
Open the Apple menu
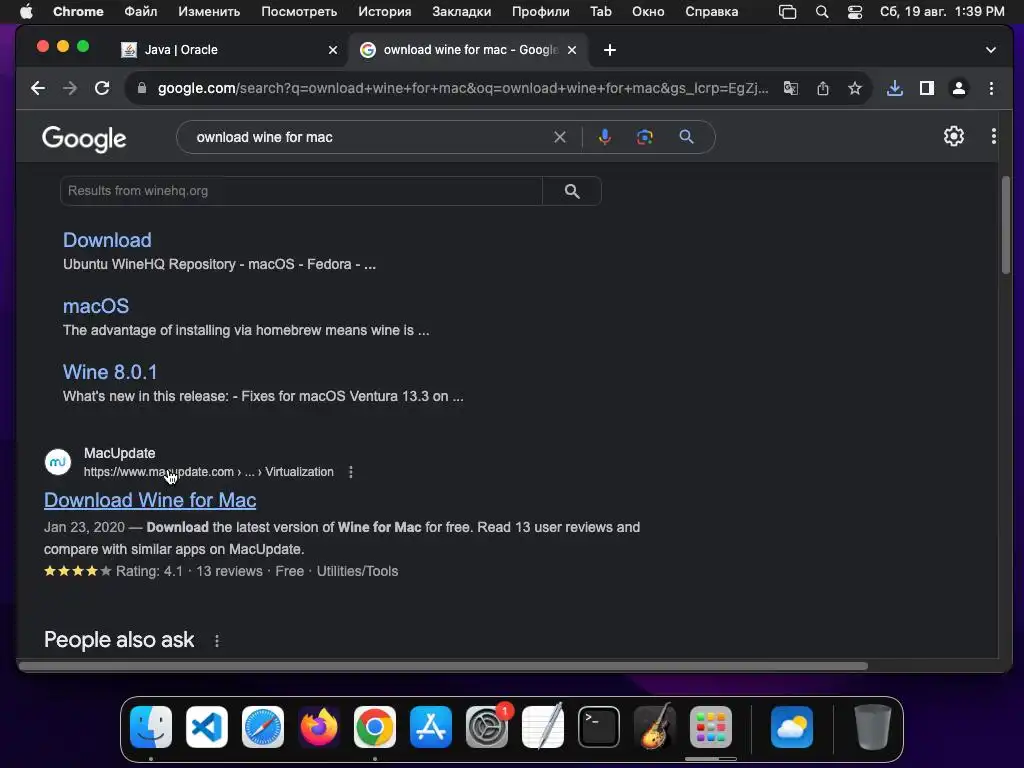coord(26,11)
